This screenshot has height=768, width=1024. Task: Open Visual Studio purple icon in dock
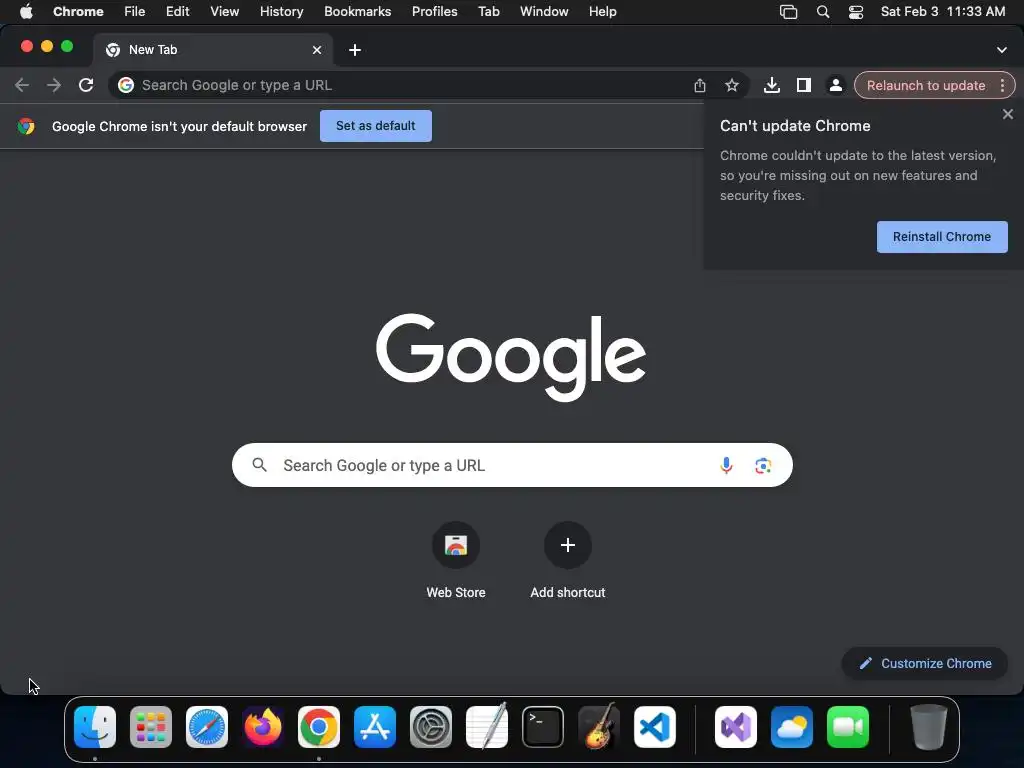[736, 727]
